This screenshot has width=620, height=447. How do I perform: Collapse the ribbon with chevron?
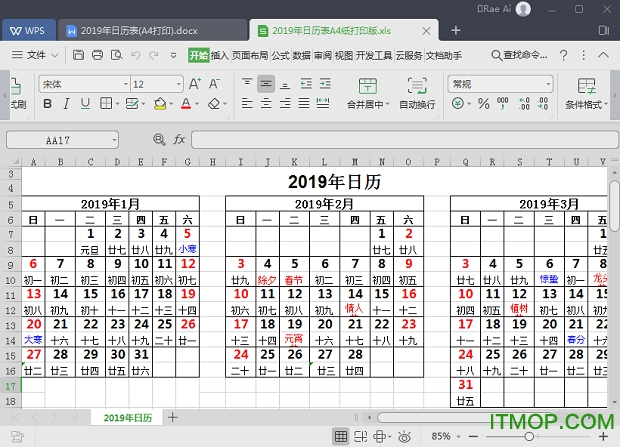tap(603, 55)
